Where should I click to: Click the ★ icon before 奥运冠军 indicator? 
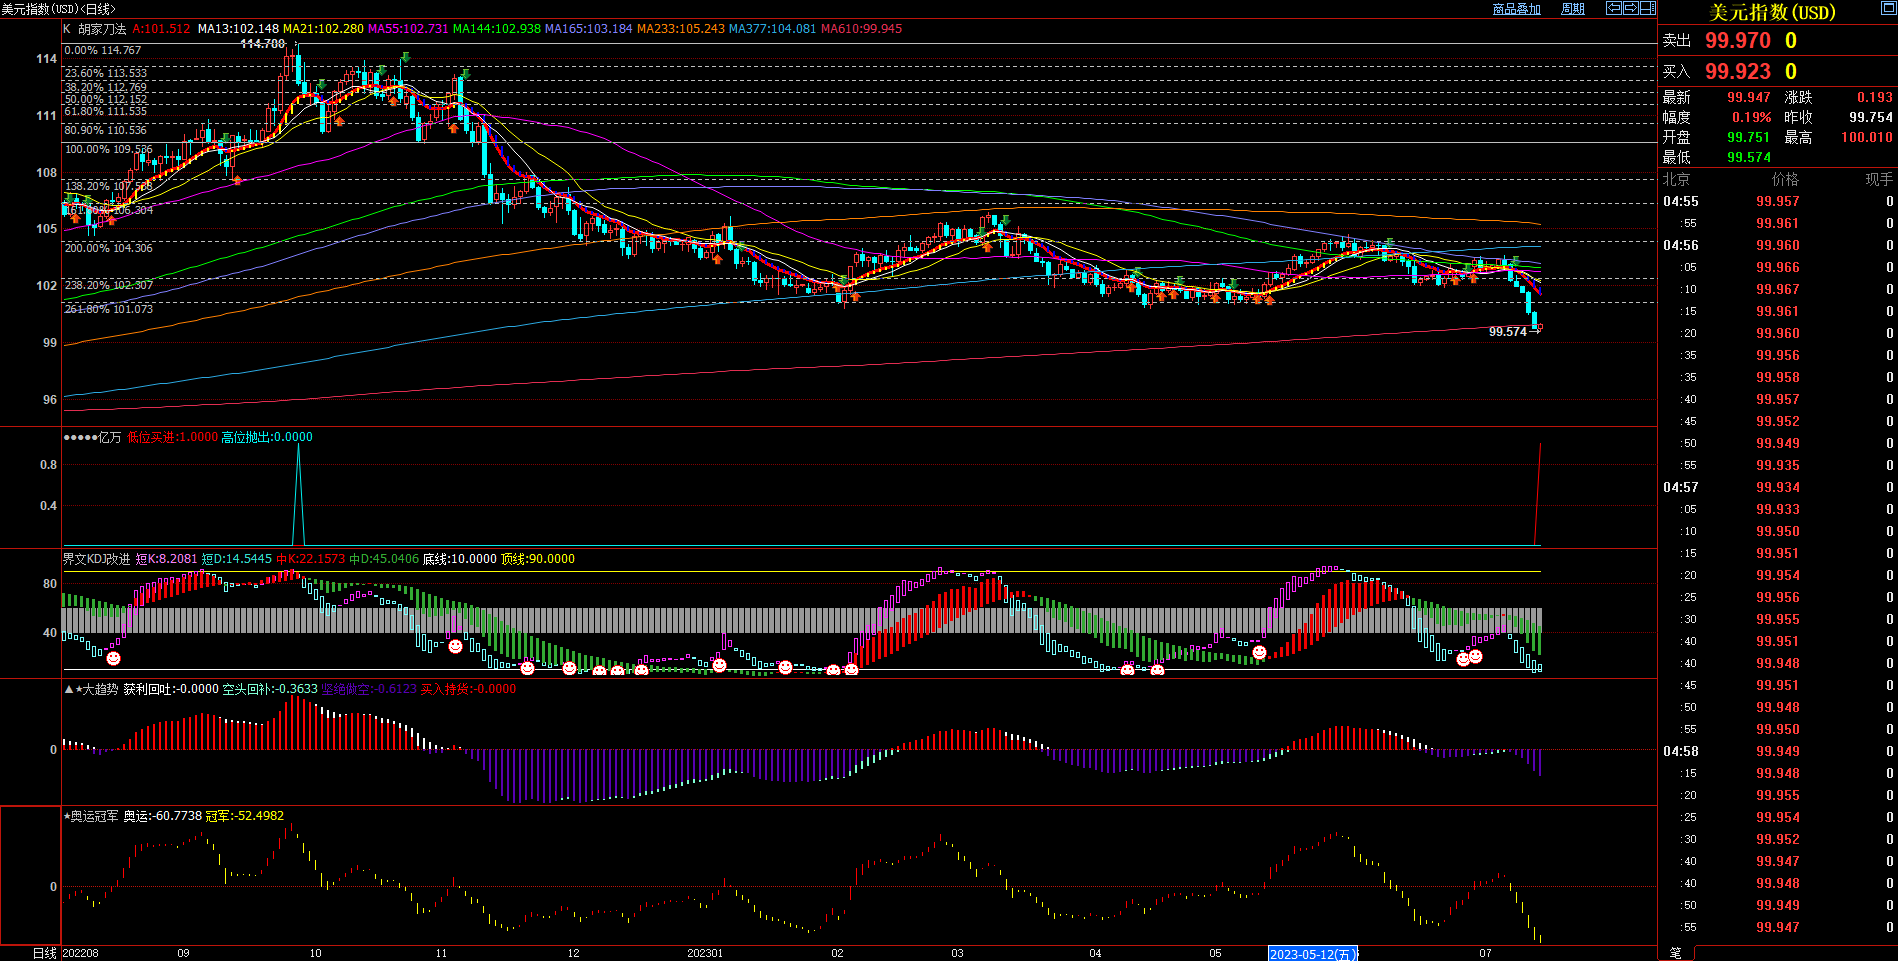coord(66,816)
